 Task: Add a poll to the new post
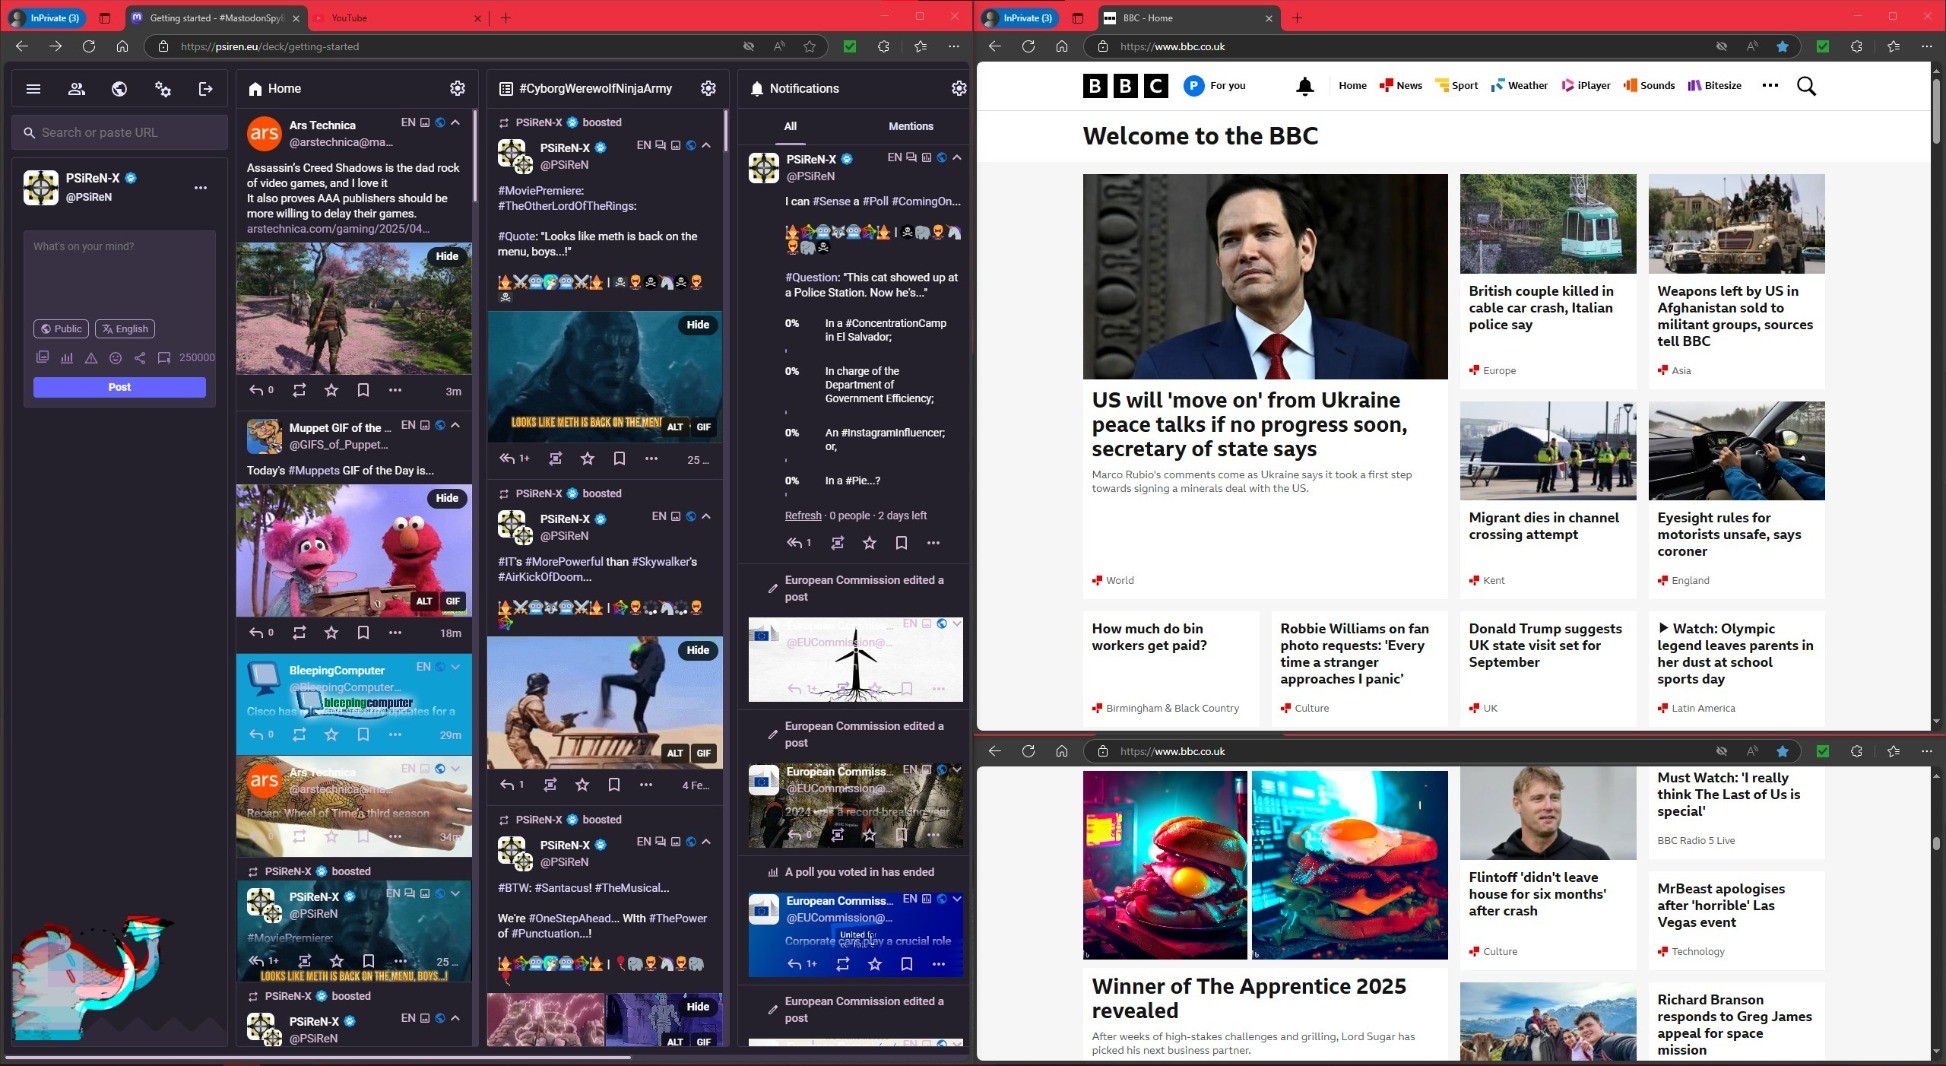click(x=67, y=357)
